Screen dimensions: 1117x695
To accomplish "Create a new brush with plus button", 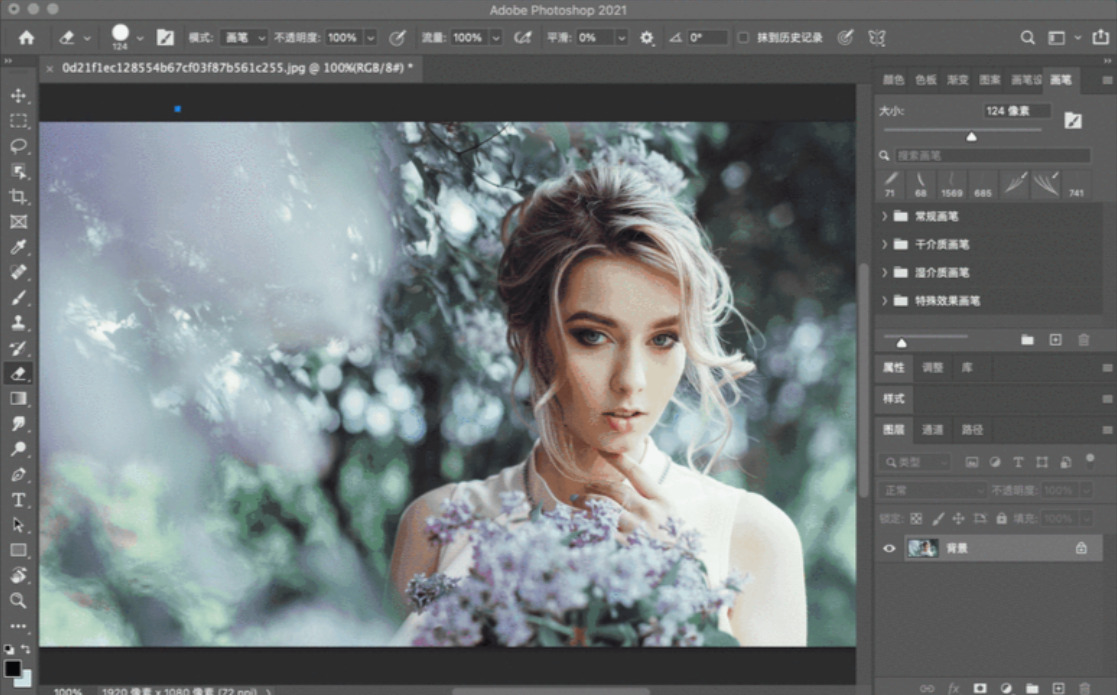I will pyautogui.click(x=1055, y=340).
